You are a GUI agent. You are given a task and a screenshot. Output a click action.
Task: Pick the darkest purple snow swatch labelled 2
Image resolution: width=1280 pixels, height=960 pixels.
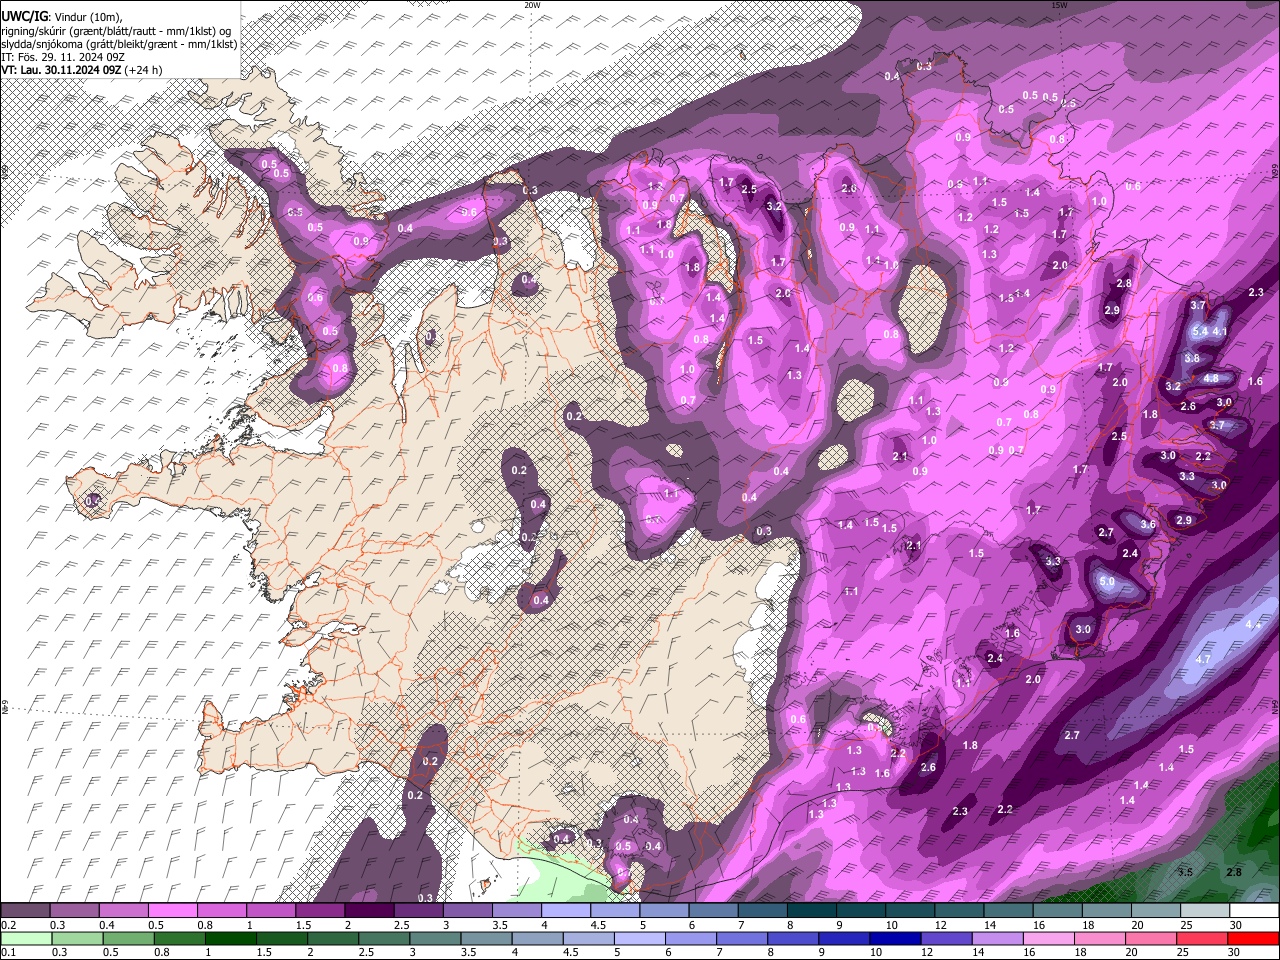click(368, 911)
